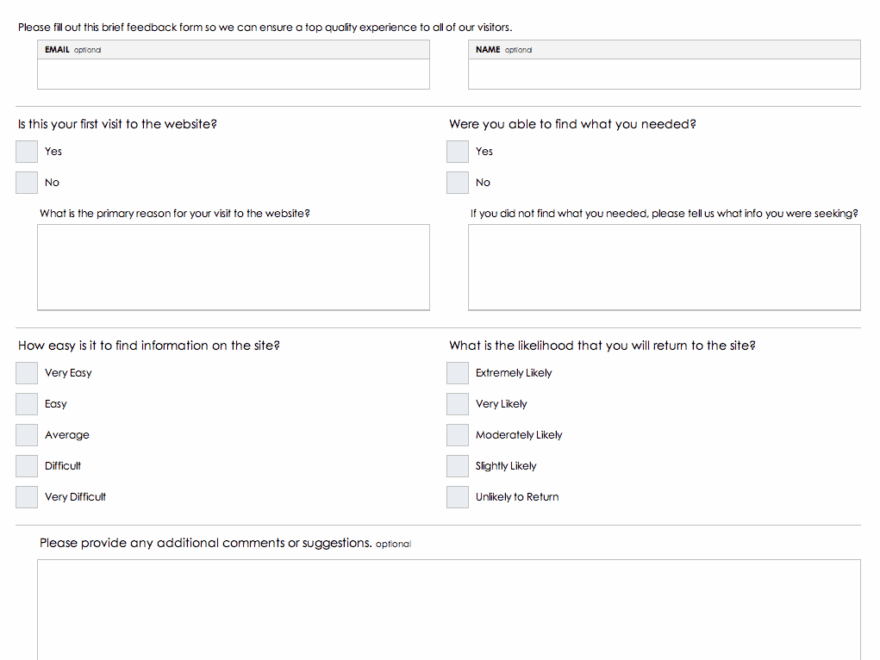Select Very Difficult for site information ease
Screen dimensions: 880x660
(26, 496)
